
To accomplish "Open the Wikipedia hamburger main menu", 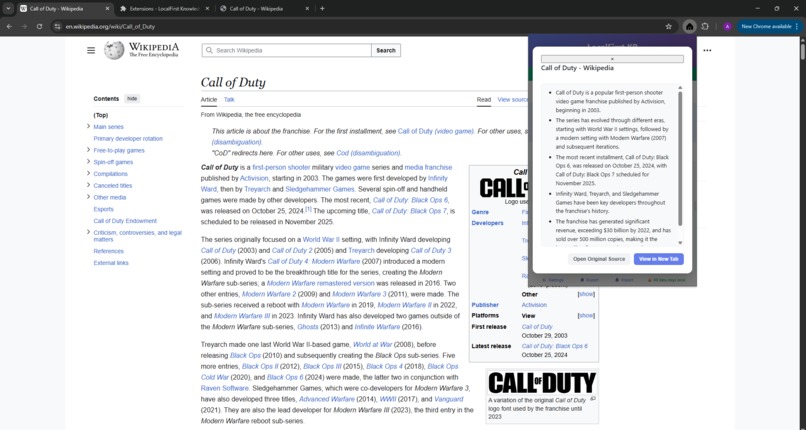I will [x=91, y=50].
